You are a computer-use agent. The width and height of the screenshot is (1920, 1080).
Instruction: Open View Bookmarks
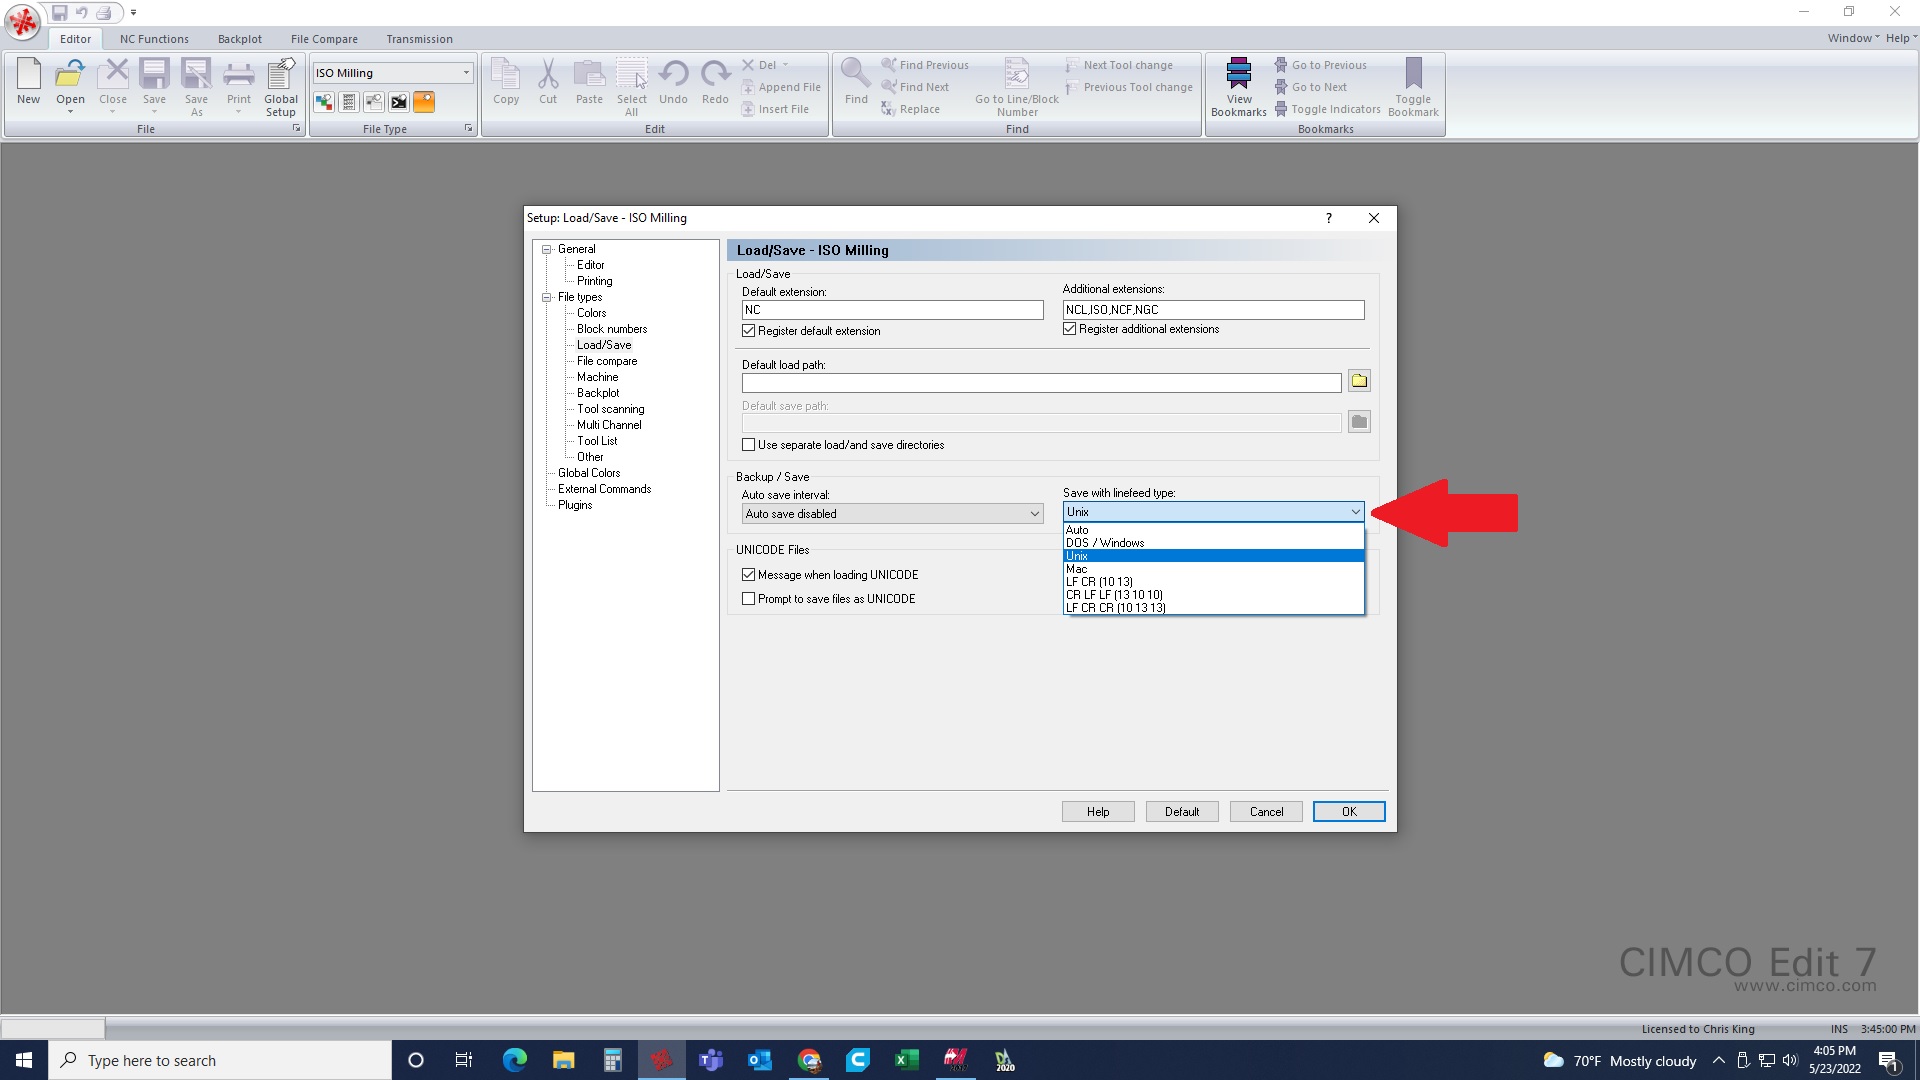(1239, 87)
